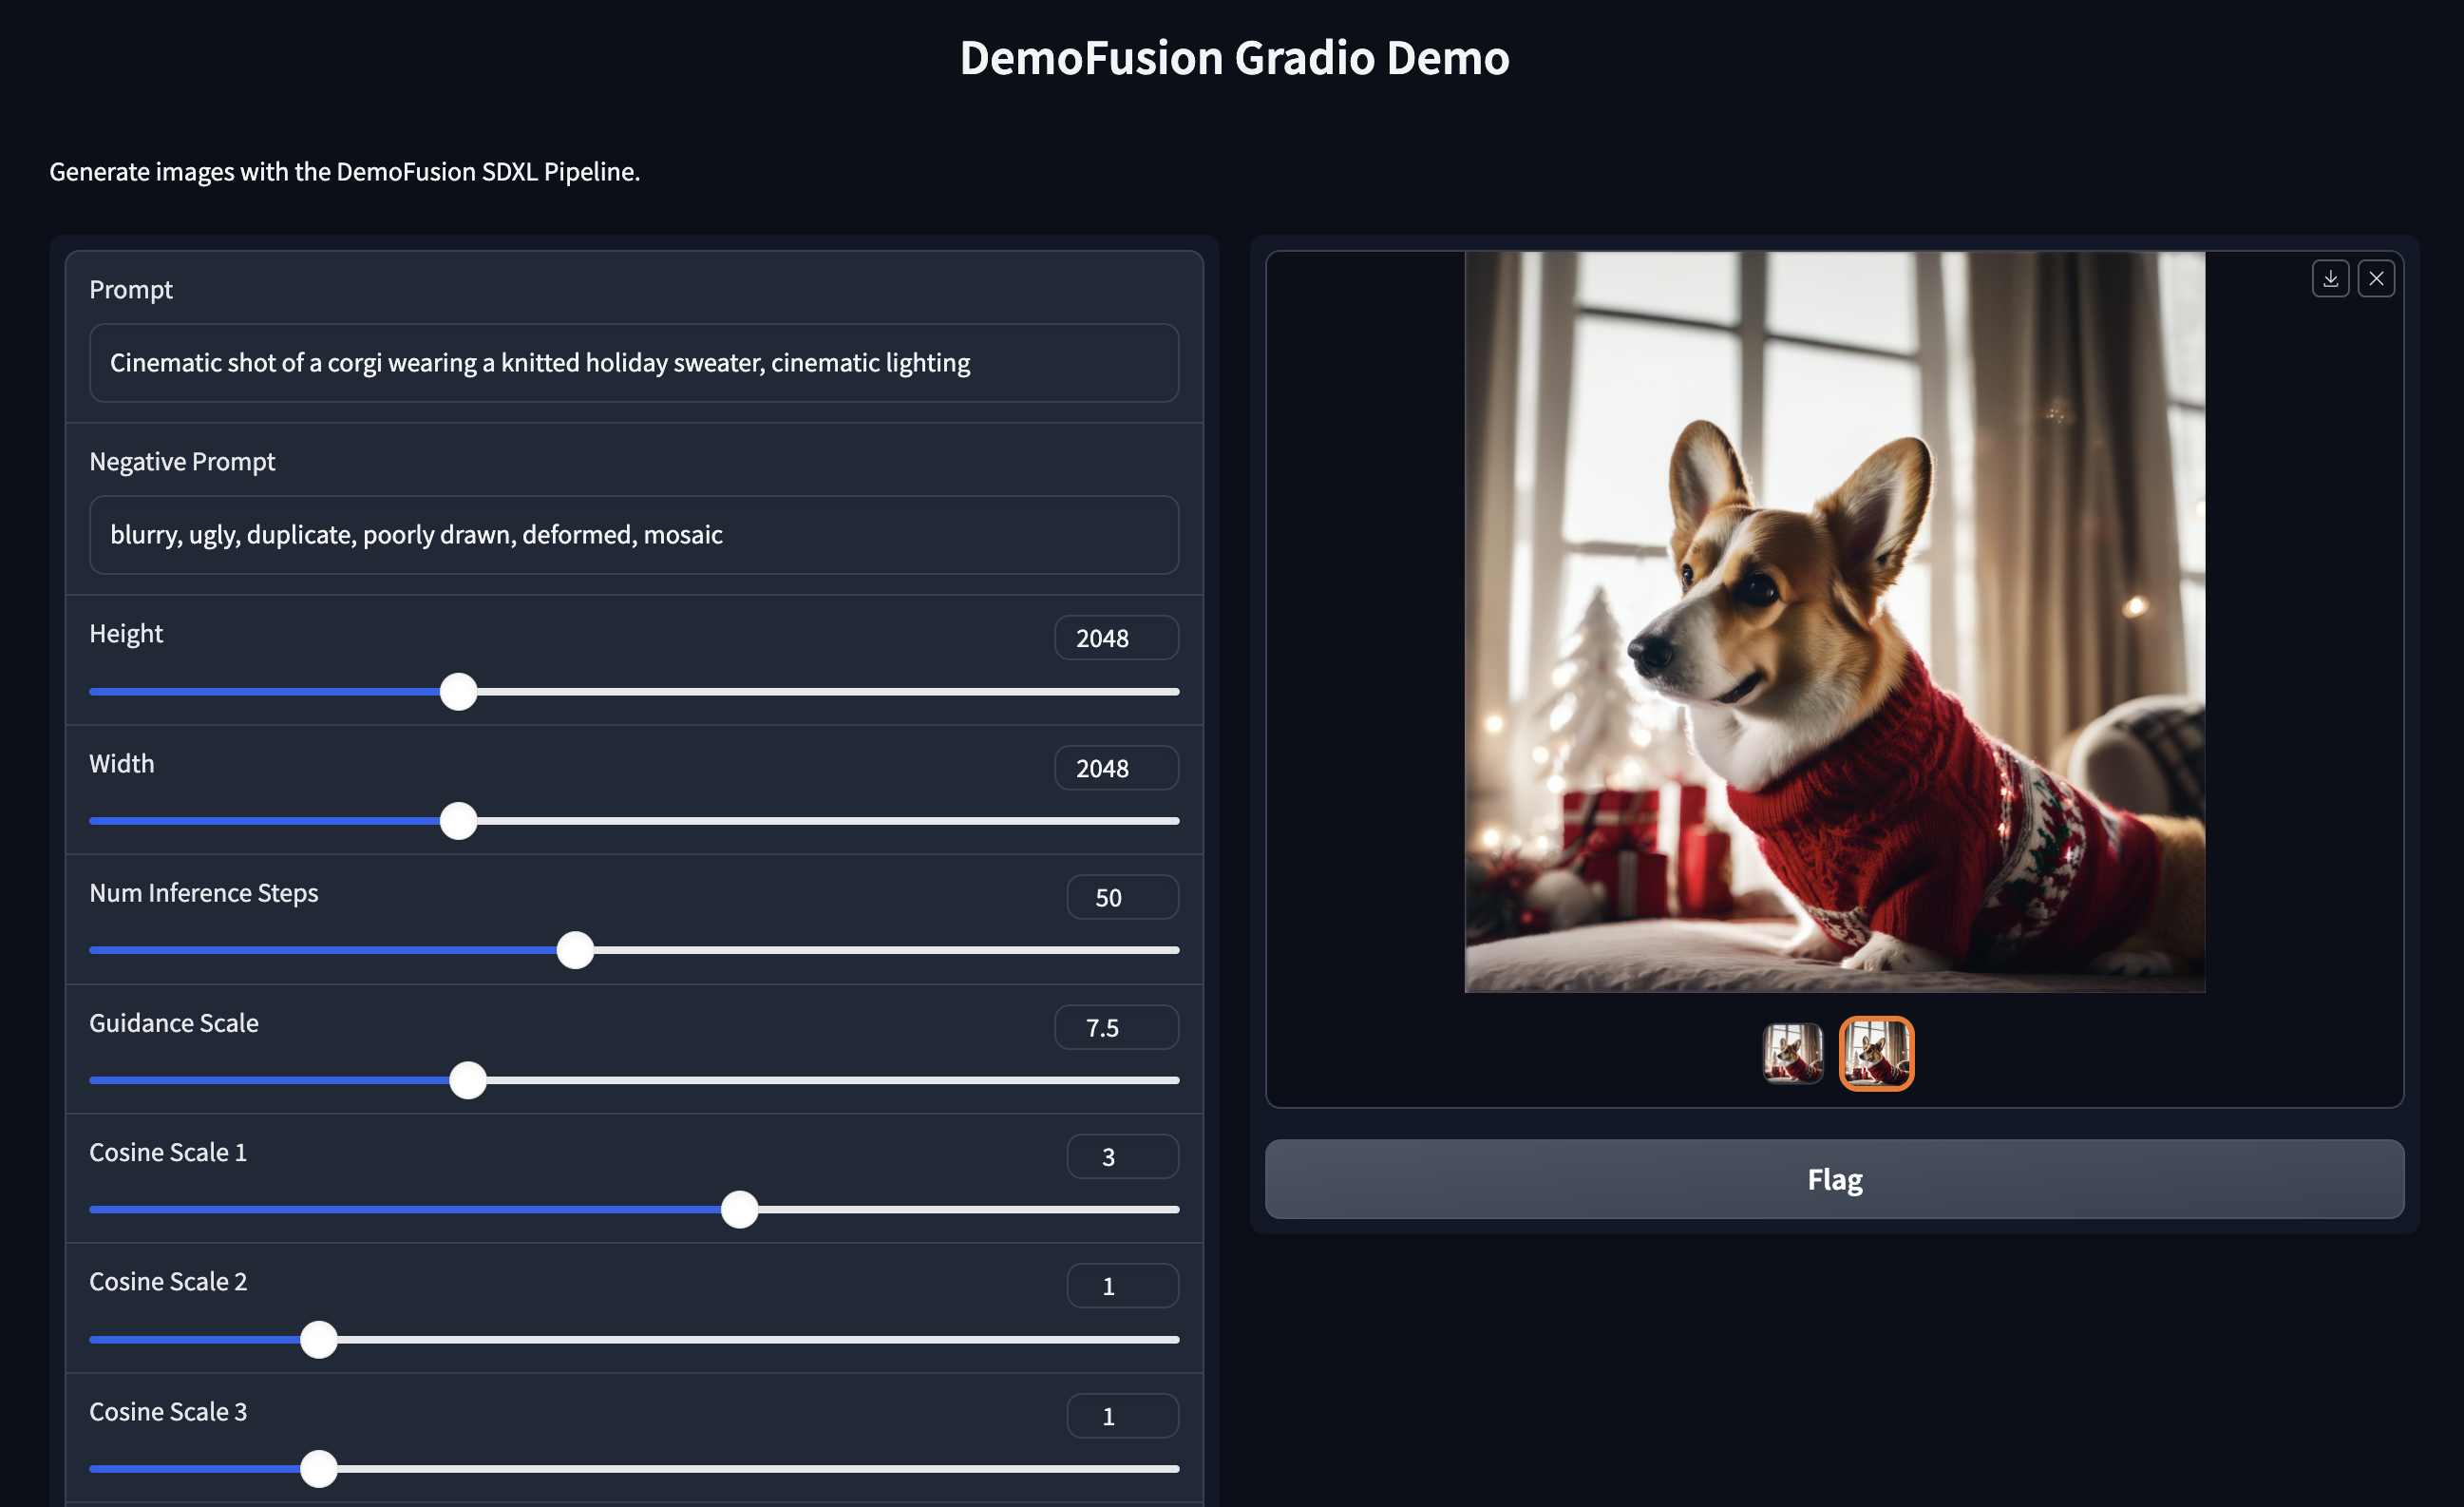Download the generated corgi image
This screenshot has height=1507, width=2464.
(2330, 278)
